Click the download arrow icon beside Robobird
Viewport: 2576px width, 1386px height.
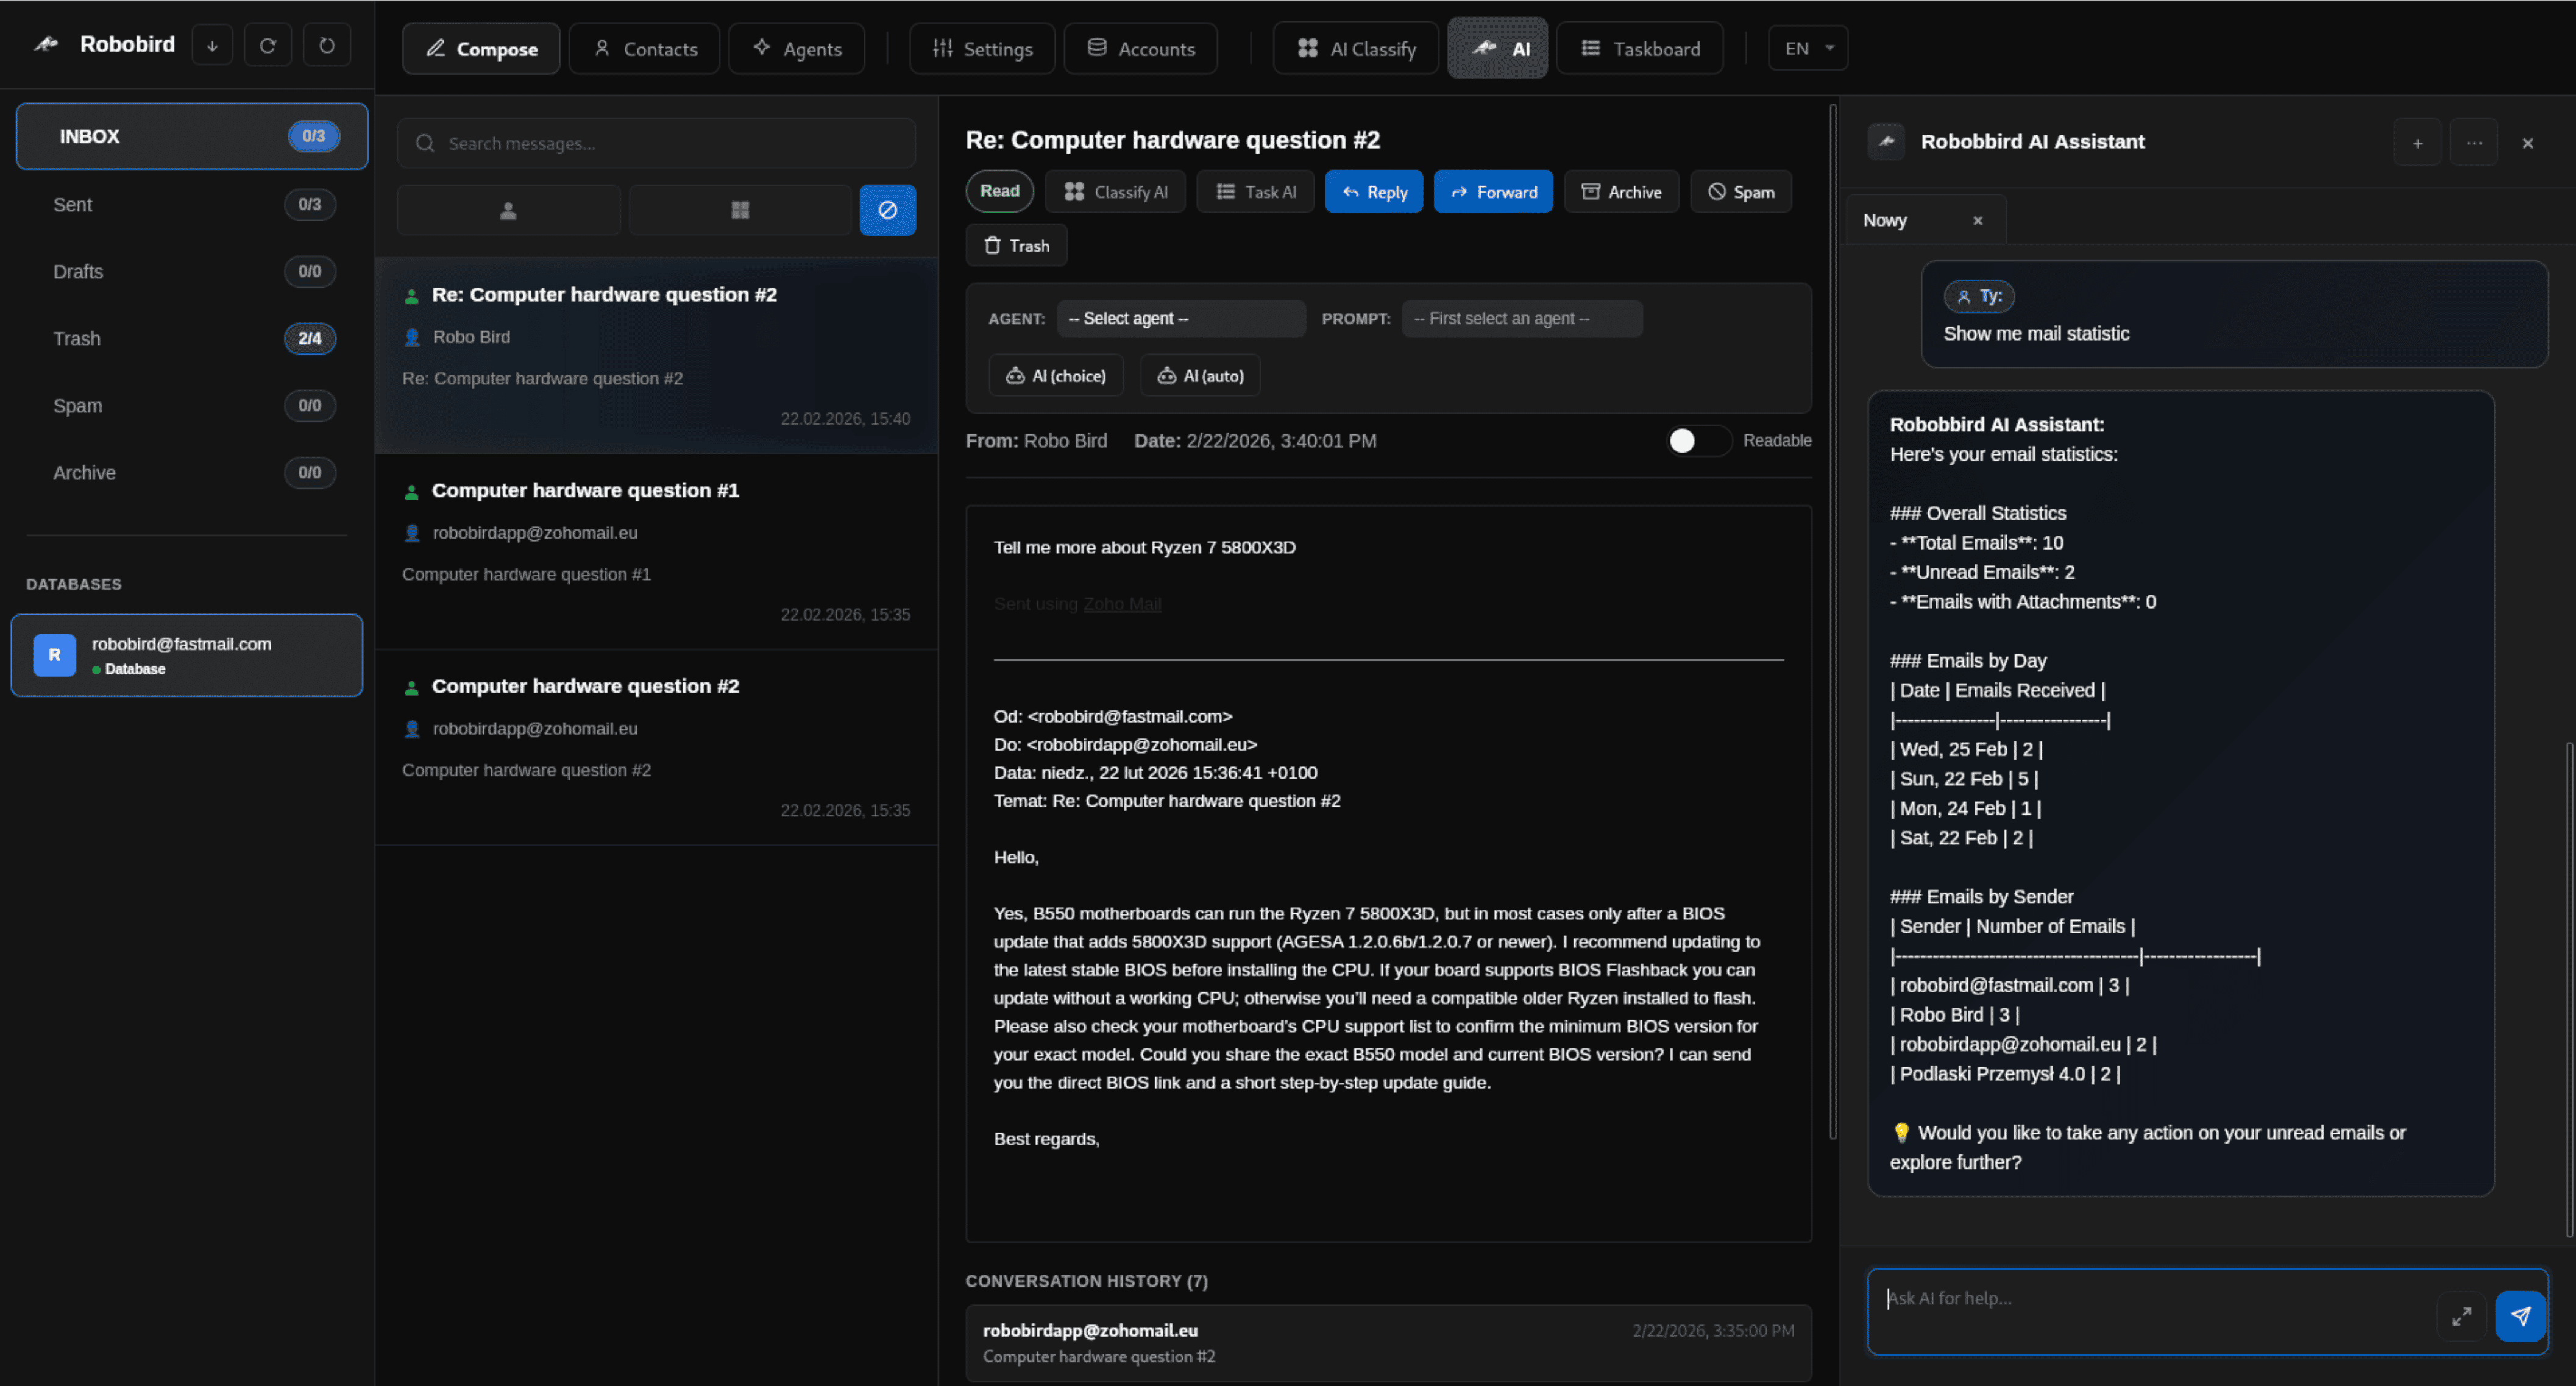(212, 46)
